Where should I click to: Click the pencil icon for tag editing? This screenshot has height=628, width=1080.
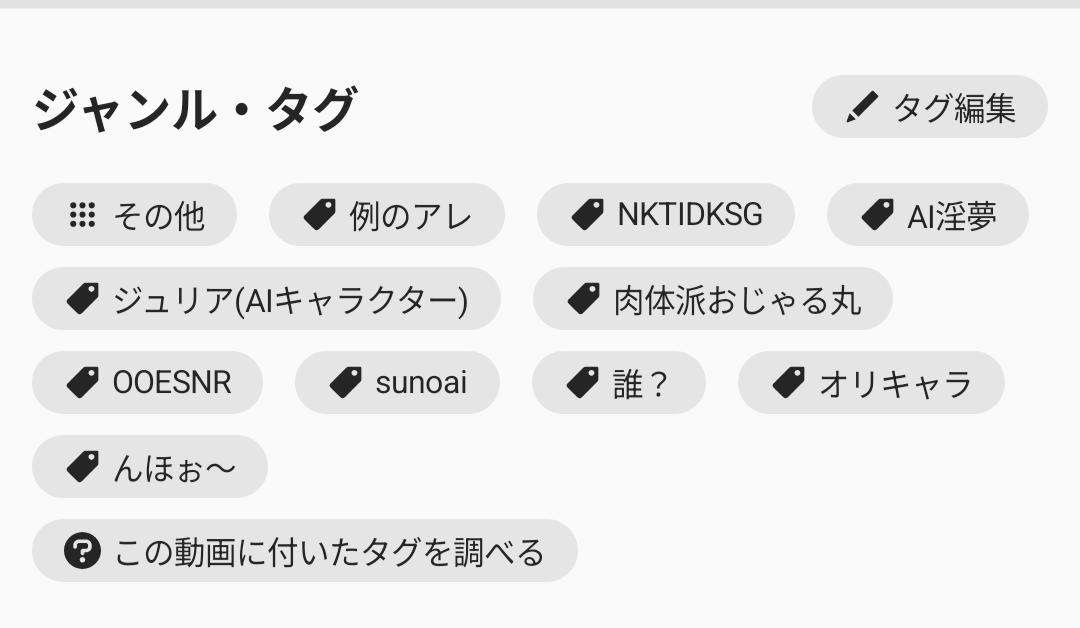[x=862, y=107]
